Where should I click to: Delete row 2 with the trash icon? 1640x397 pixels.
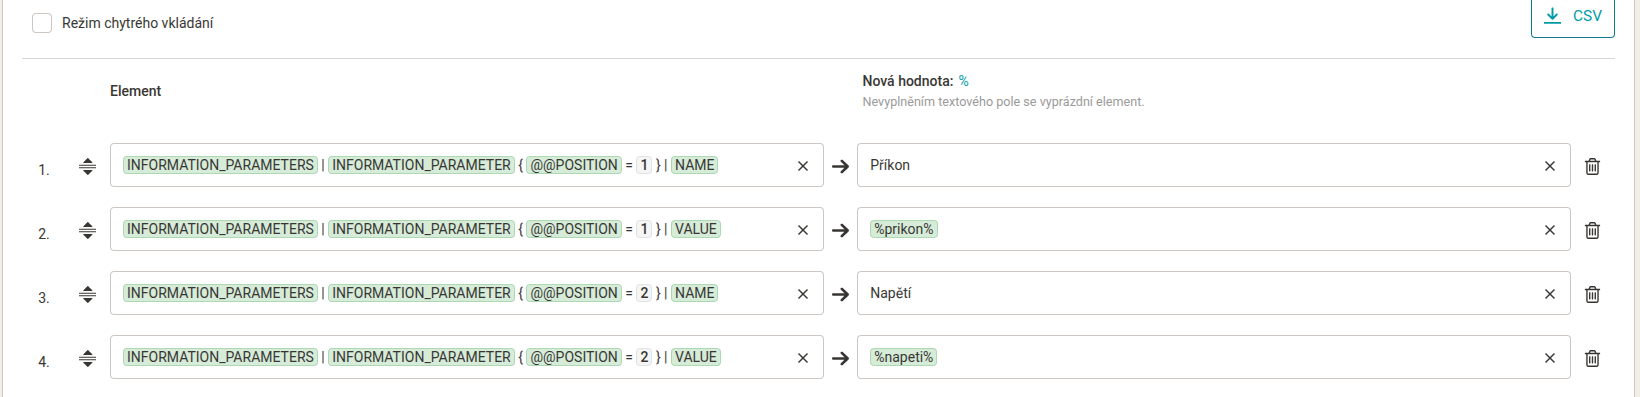click(1592, 230)
